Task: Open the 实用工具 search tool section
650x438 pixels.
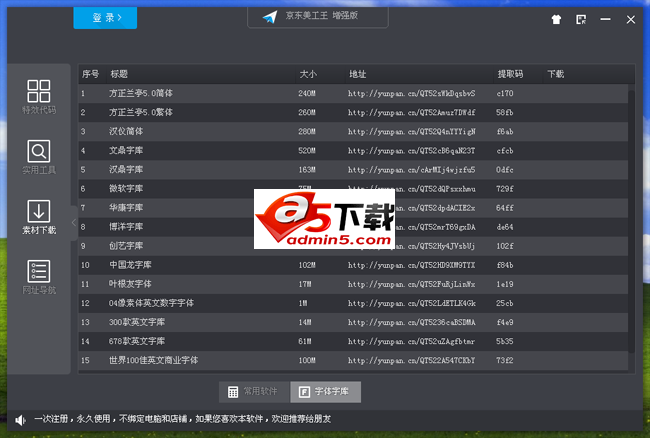Action: (39, 157)
